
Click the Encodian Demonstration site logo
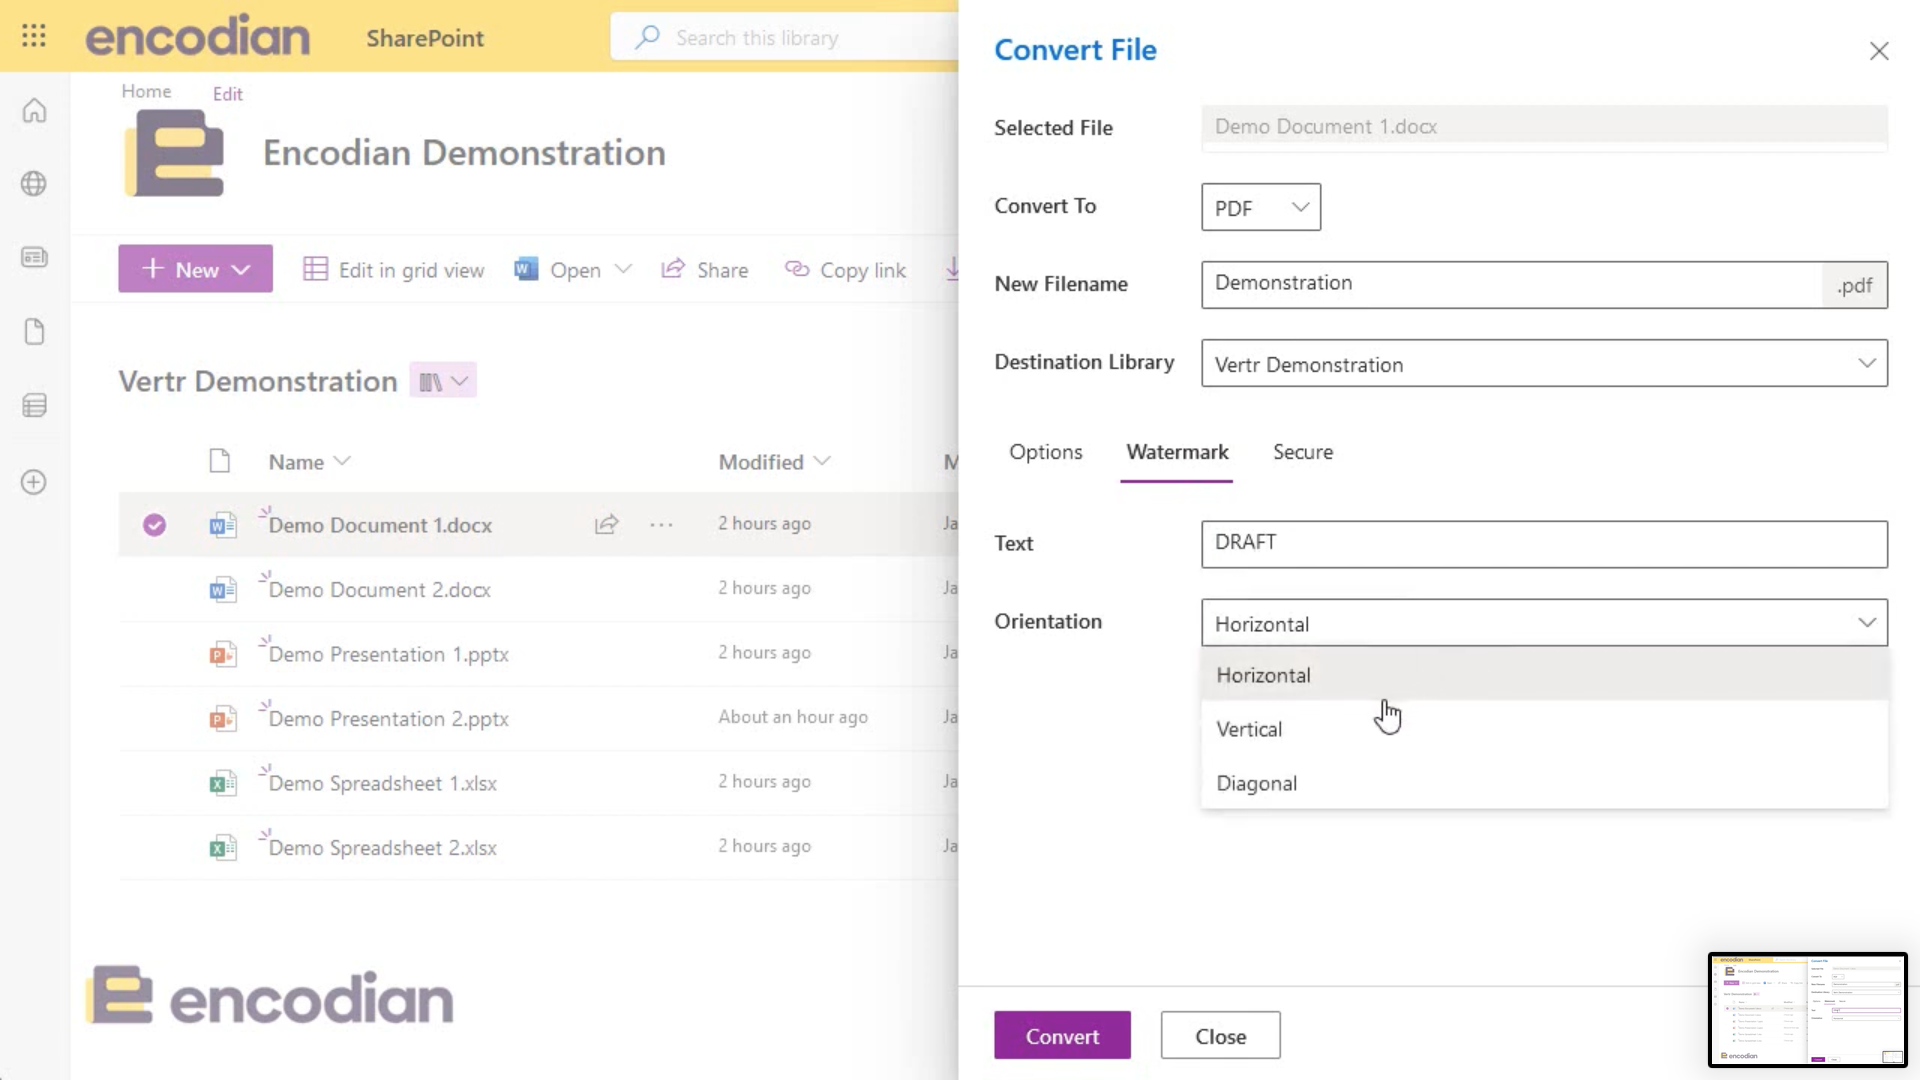click(x=175, y=153)
